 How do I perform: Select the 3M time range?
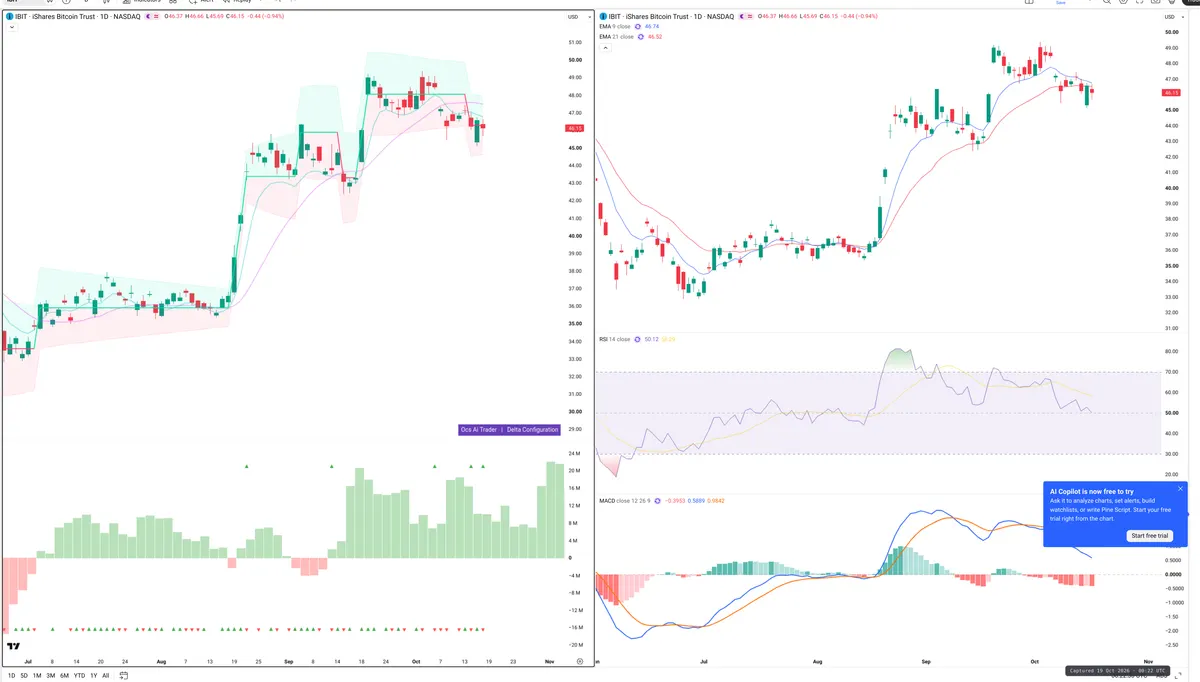tap(50, 675)
